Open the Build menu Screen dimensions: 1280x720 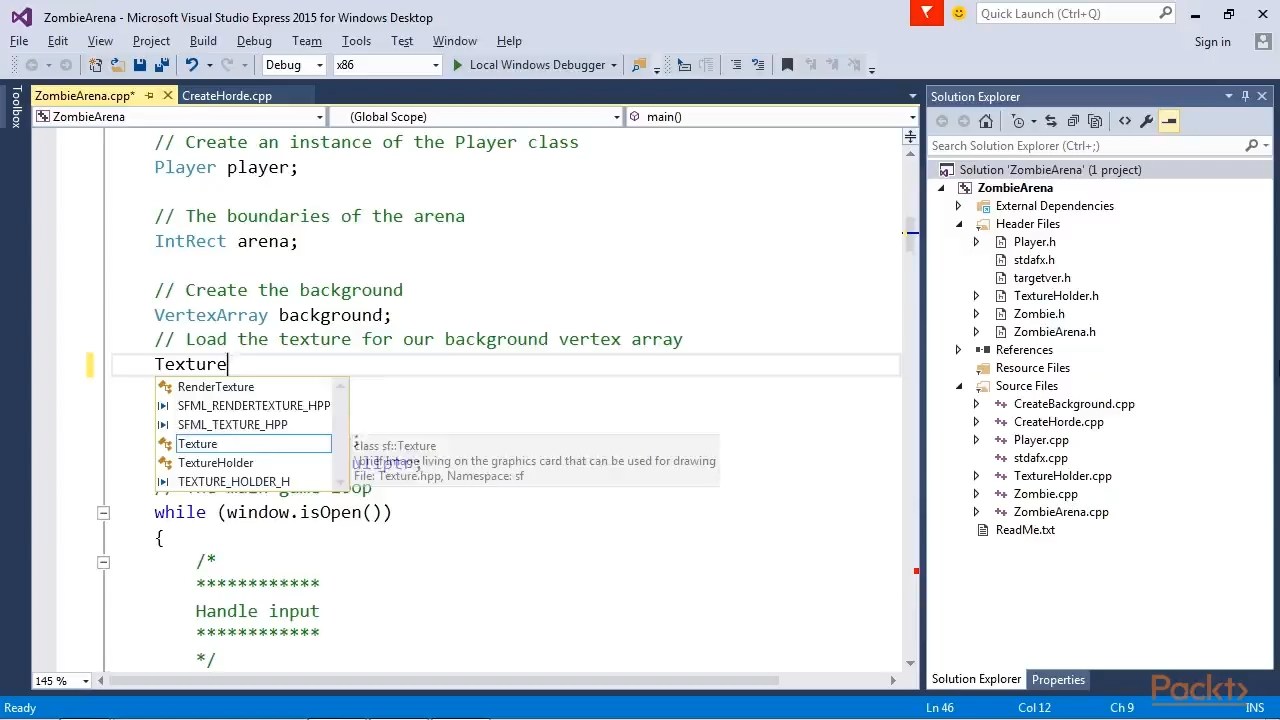coord(203,41)
